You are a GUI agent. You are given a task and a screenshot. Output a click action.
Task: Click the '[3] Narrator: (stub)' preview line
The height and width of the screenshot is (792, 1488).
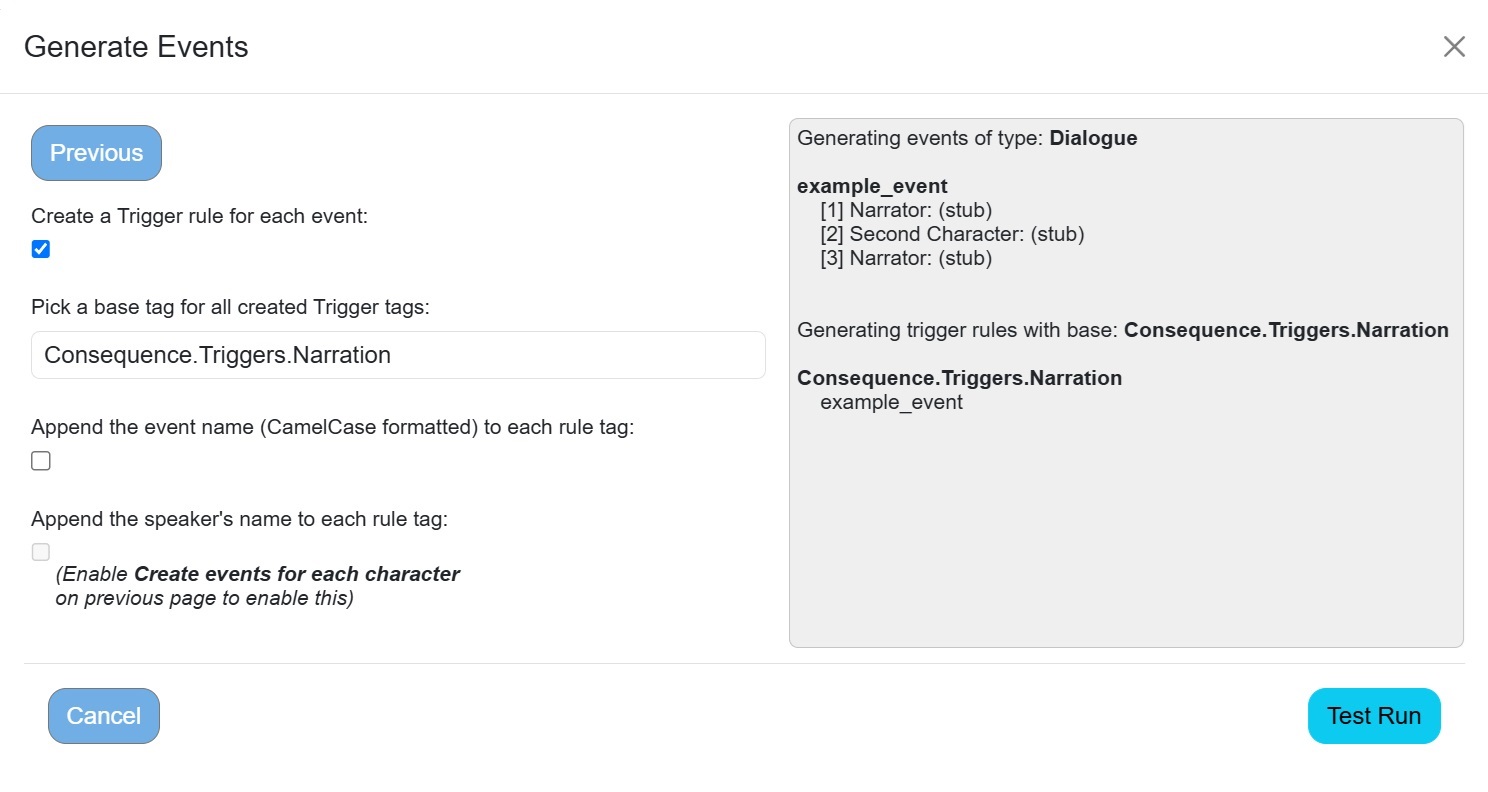point(906,258)
